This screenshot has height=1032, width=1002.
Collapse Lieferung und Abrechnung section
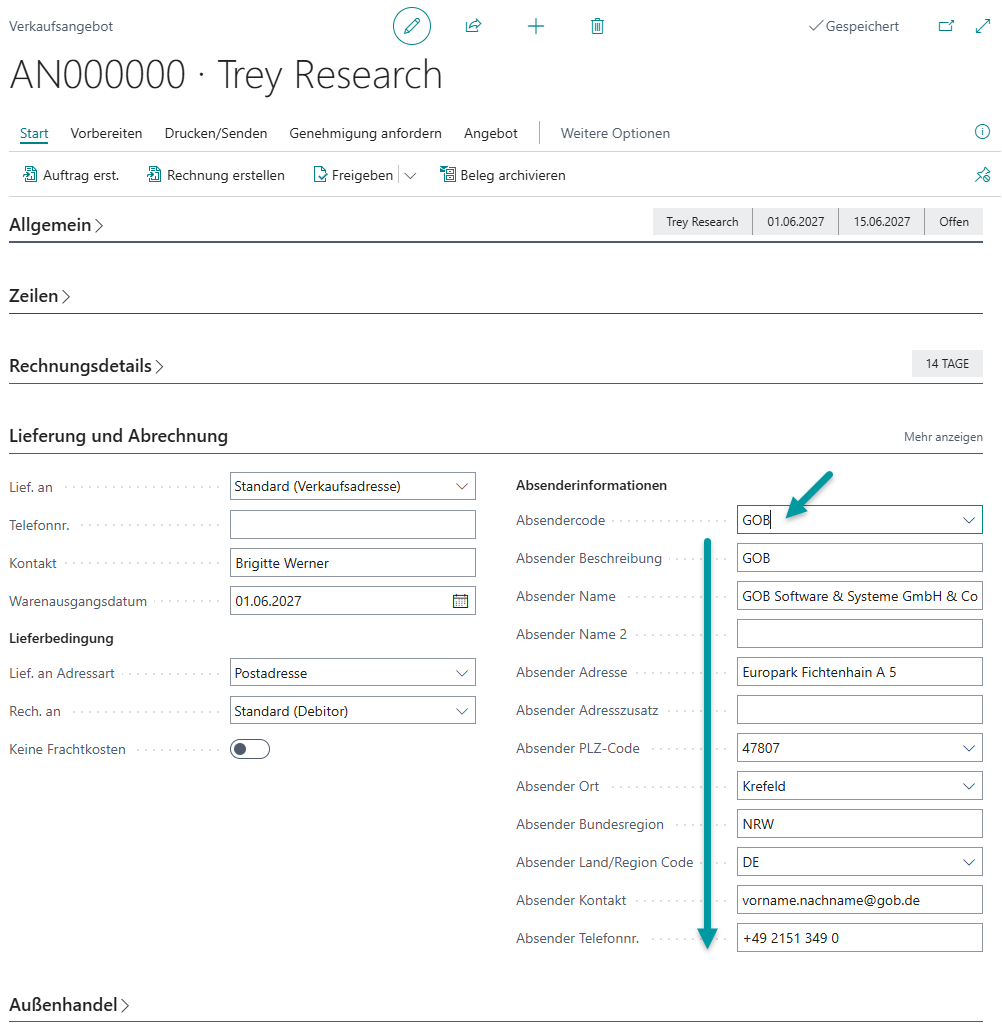coord(119,436)
